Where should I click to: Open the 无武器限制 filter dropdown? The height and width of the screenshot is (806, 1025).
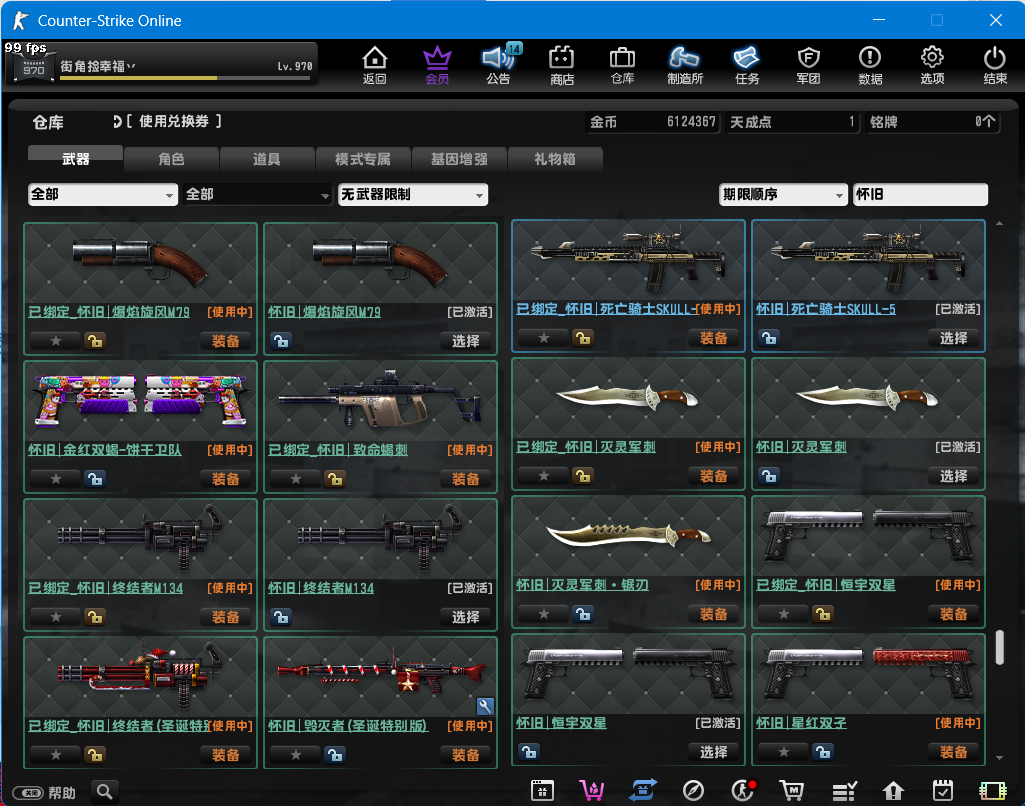tap(413, 194)
